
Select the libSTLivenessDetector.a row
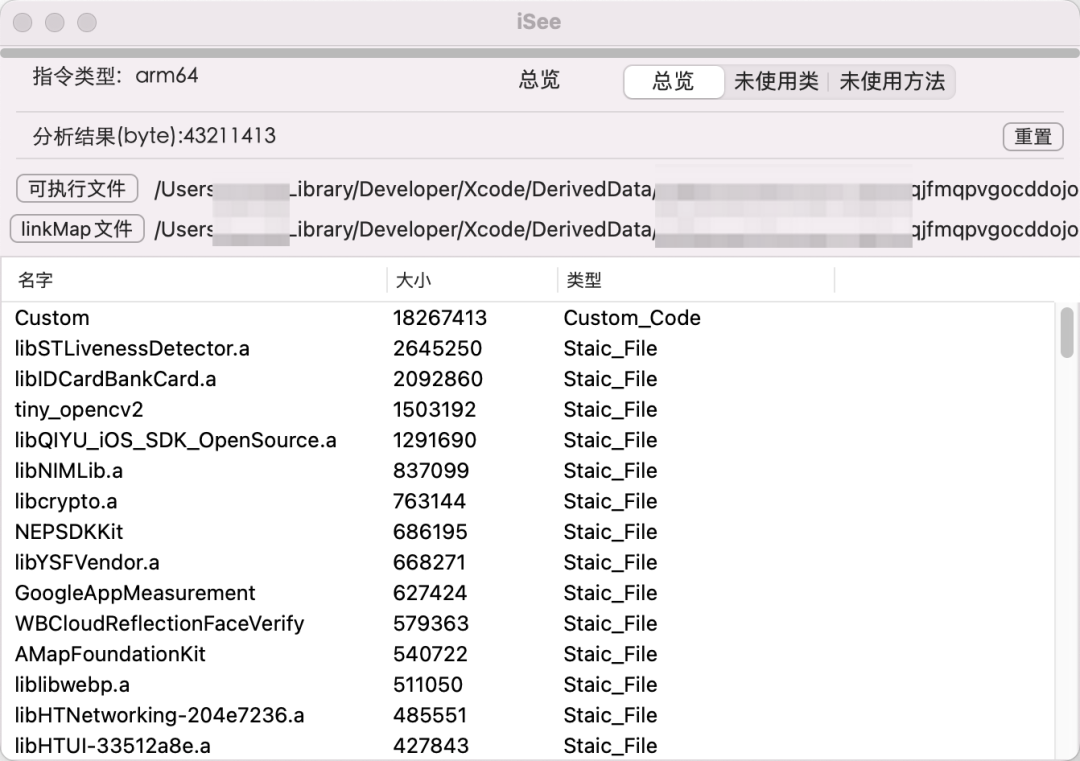pyautogui.click(x=528, y=348)
